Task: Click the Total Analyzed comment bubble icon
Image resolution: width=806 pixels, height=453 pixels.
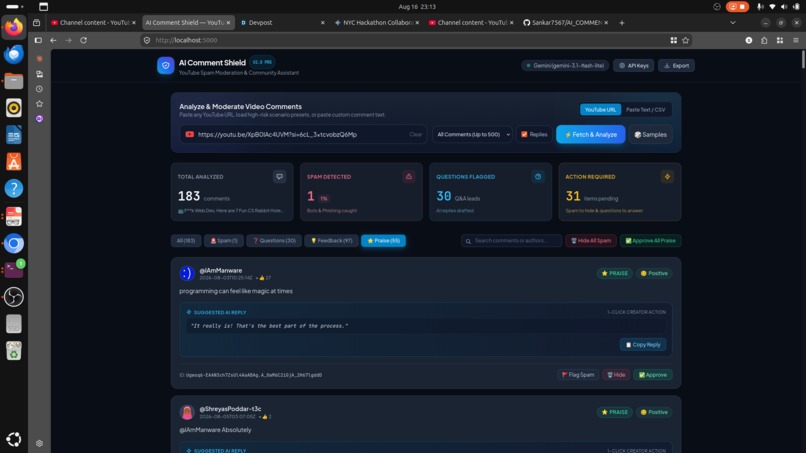Action: tap(280, 176)
